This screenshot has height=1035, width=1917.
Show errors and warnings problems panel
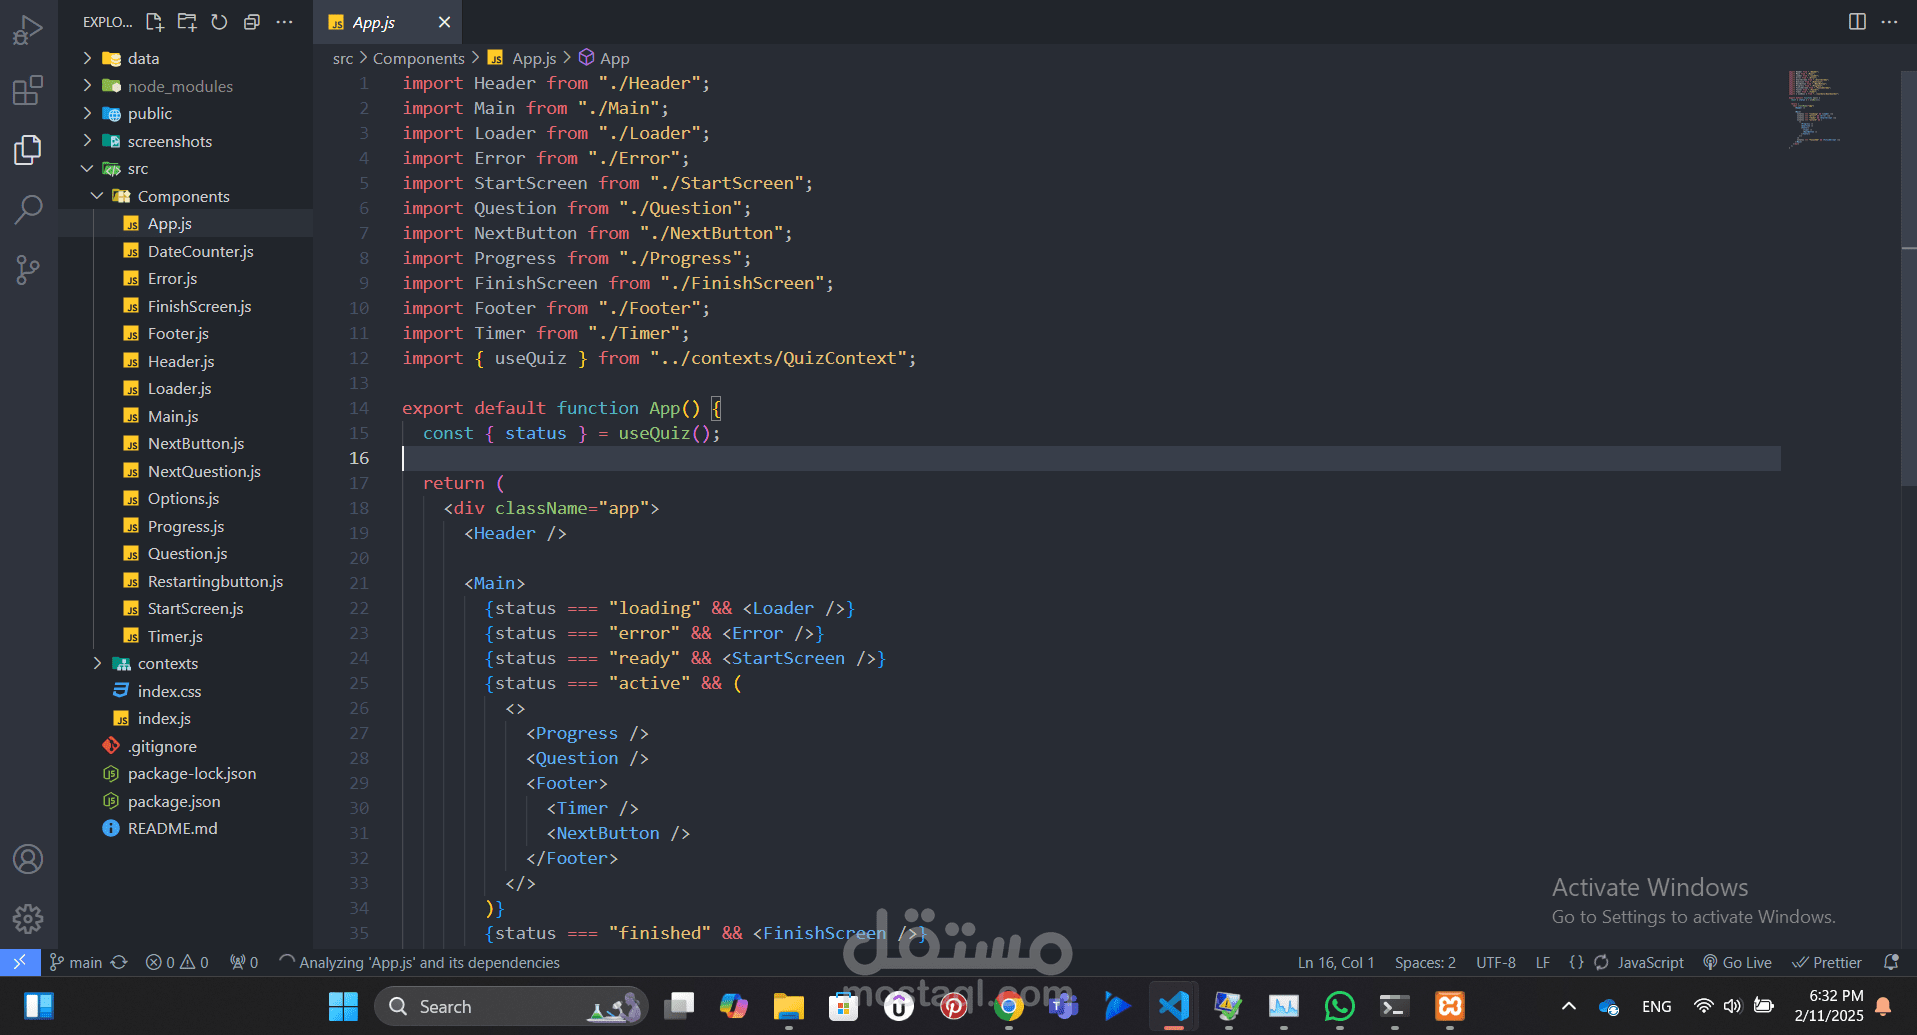[x=177, y=962]
